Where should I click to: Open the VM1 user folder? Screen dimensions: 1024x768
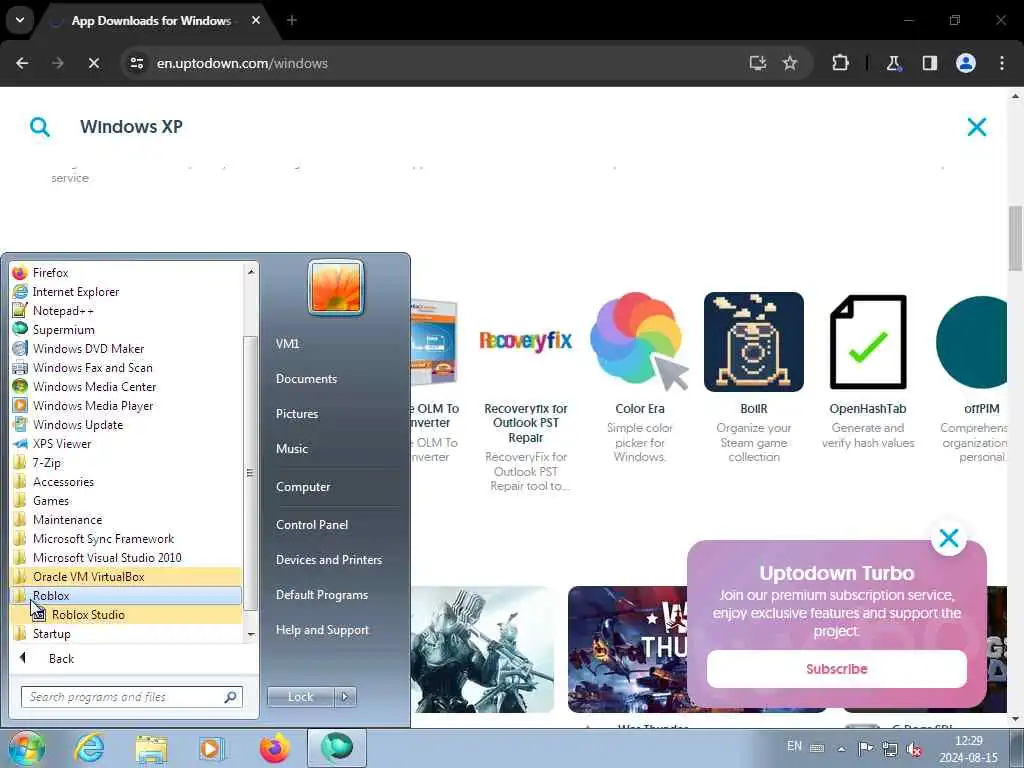(x=287, y=344)
